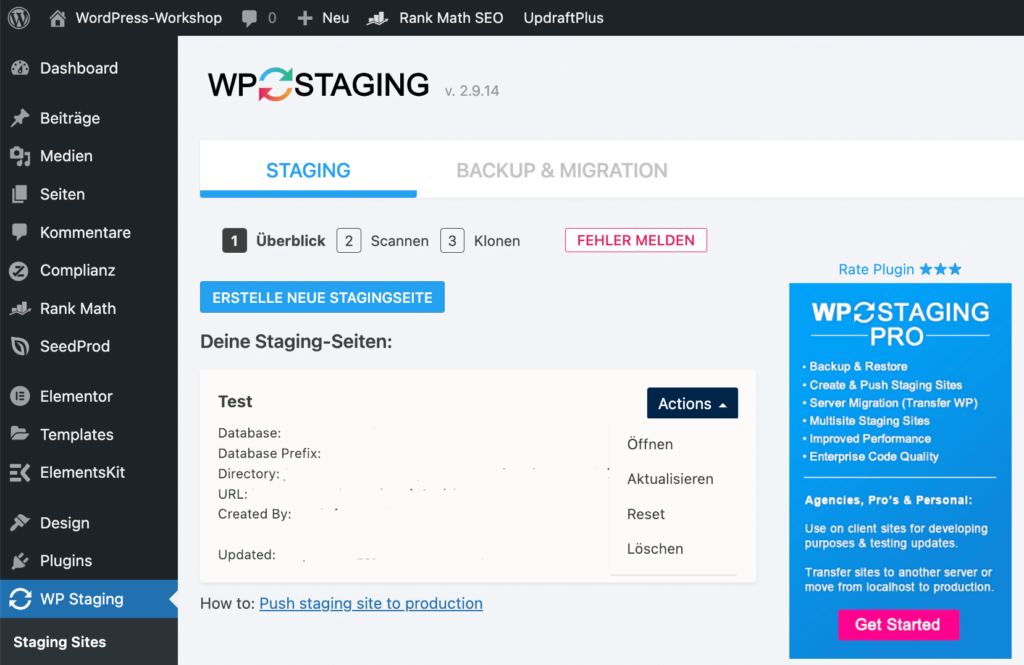The height and width of the screenshot is (665, 1024).
Task: Switch to BACKUP & MIGRATION tab
Action: (x=562, y=170)
